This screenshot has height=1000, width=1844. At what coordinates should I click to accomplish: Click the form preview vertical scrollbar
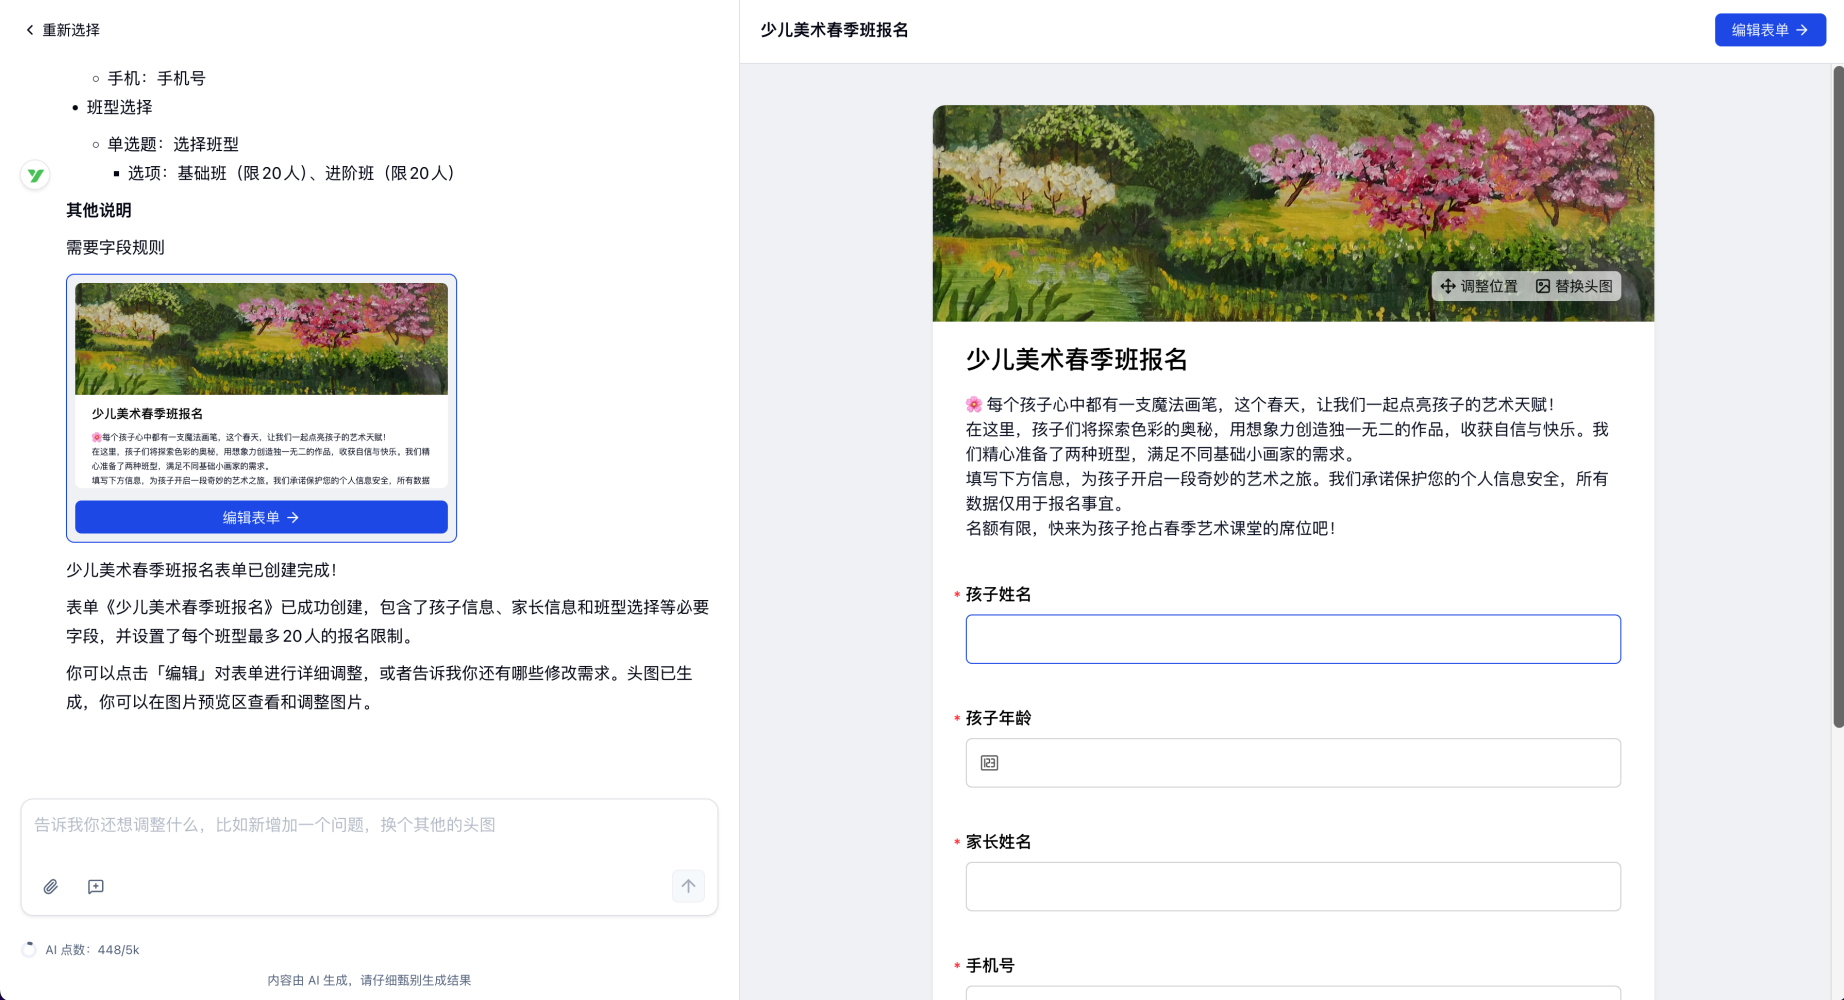pos(1837,400)
